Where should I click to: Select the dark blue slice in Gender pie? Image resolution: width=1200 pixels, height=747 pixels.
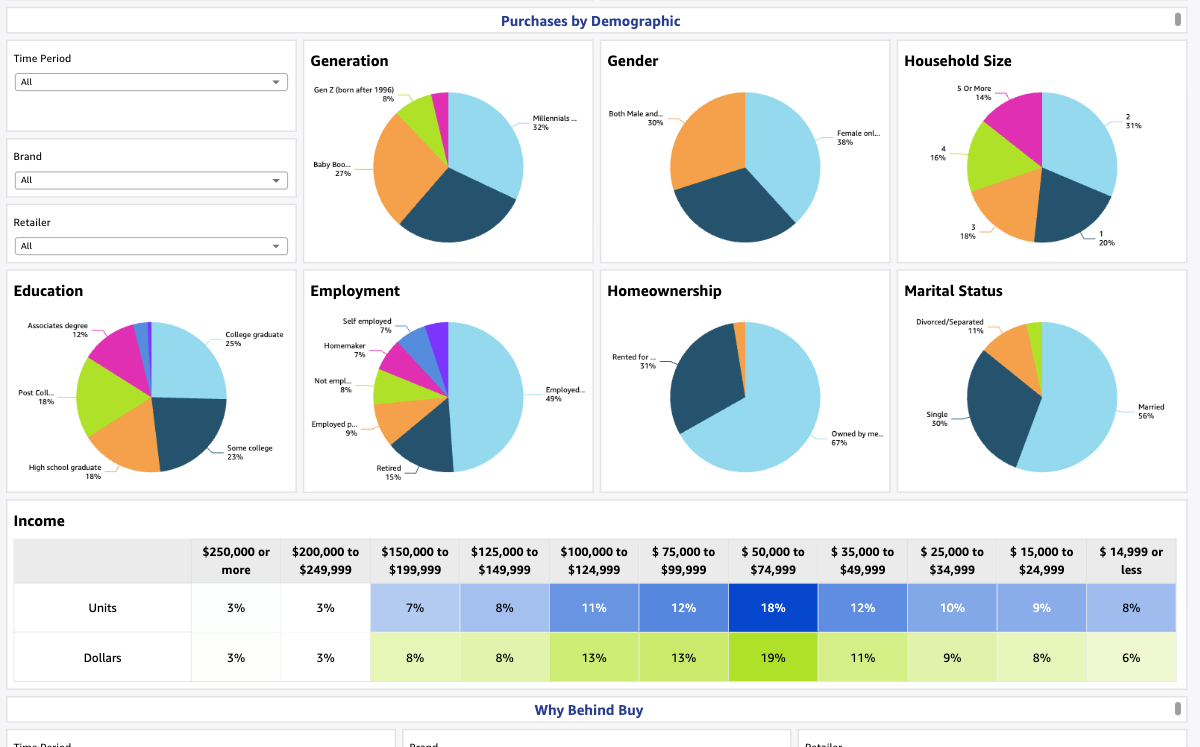point(738,208)
